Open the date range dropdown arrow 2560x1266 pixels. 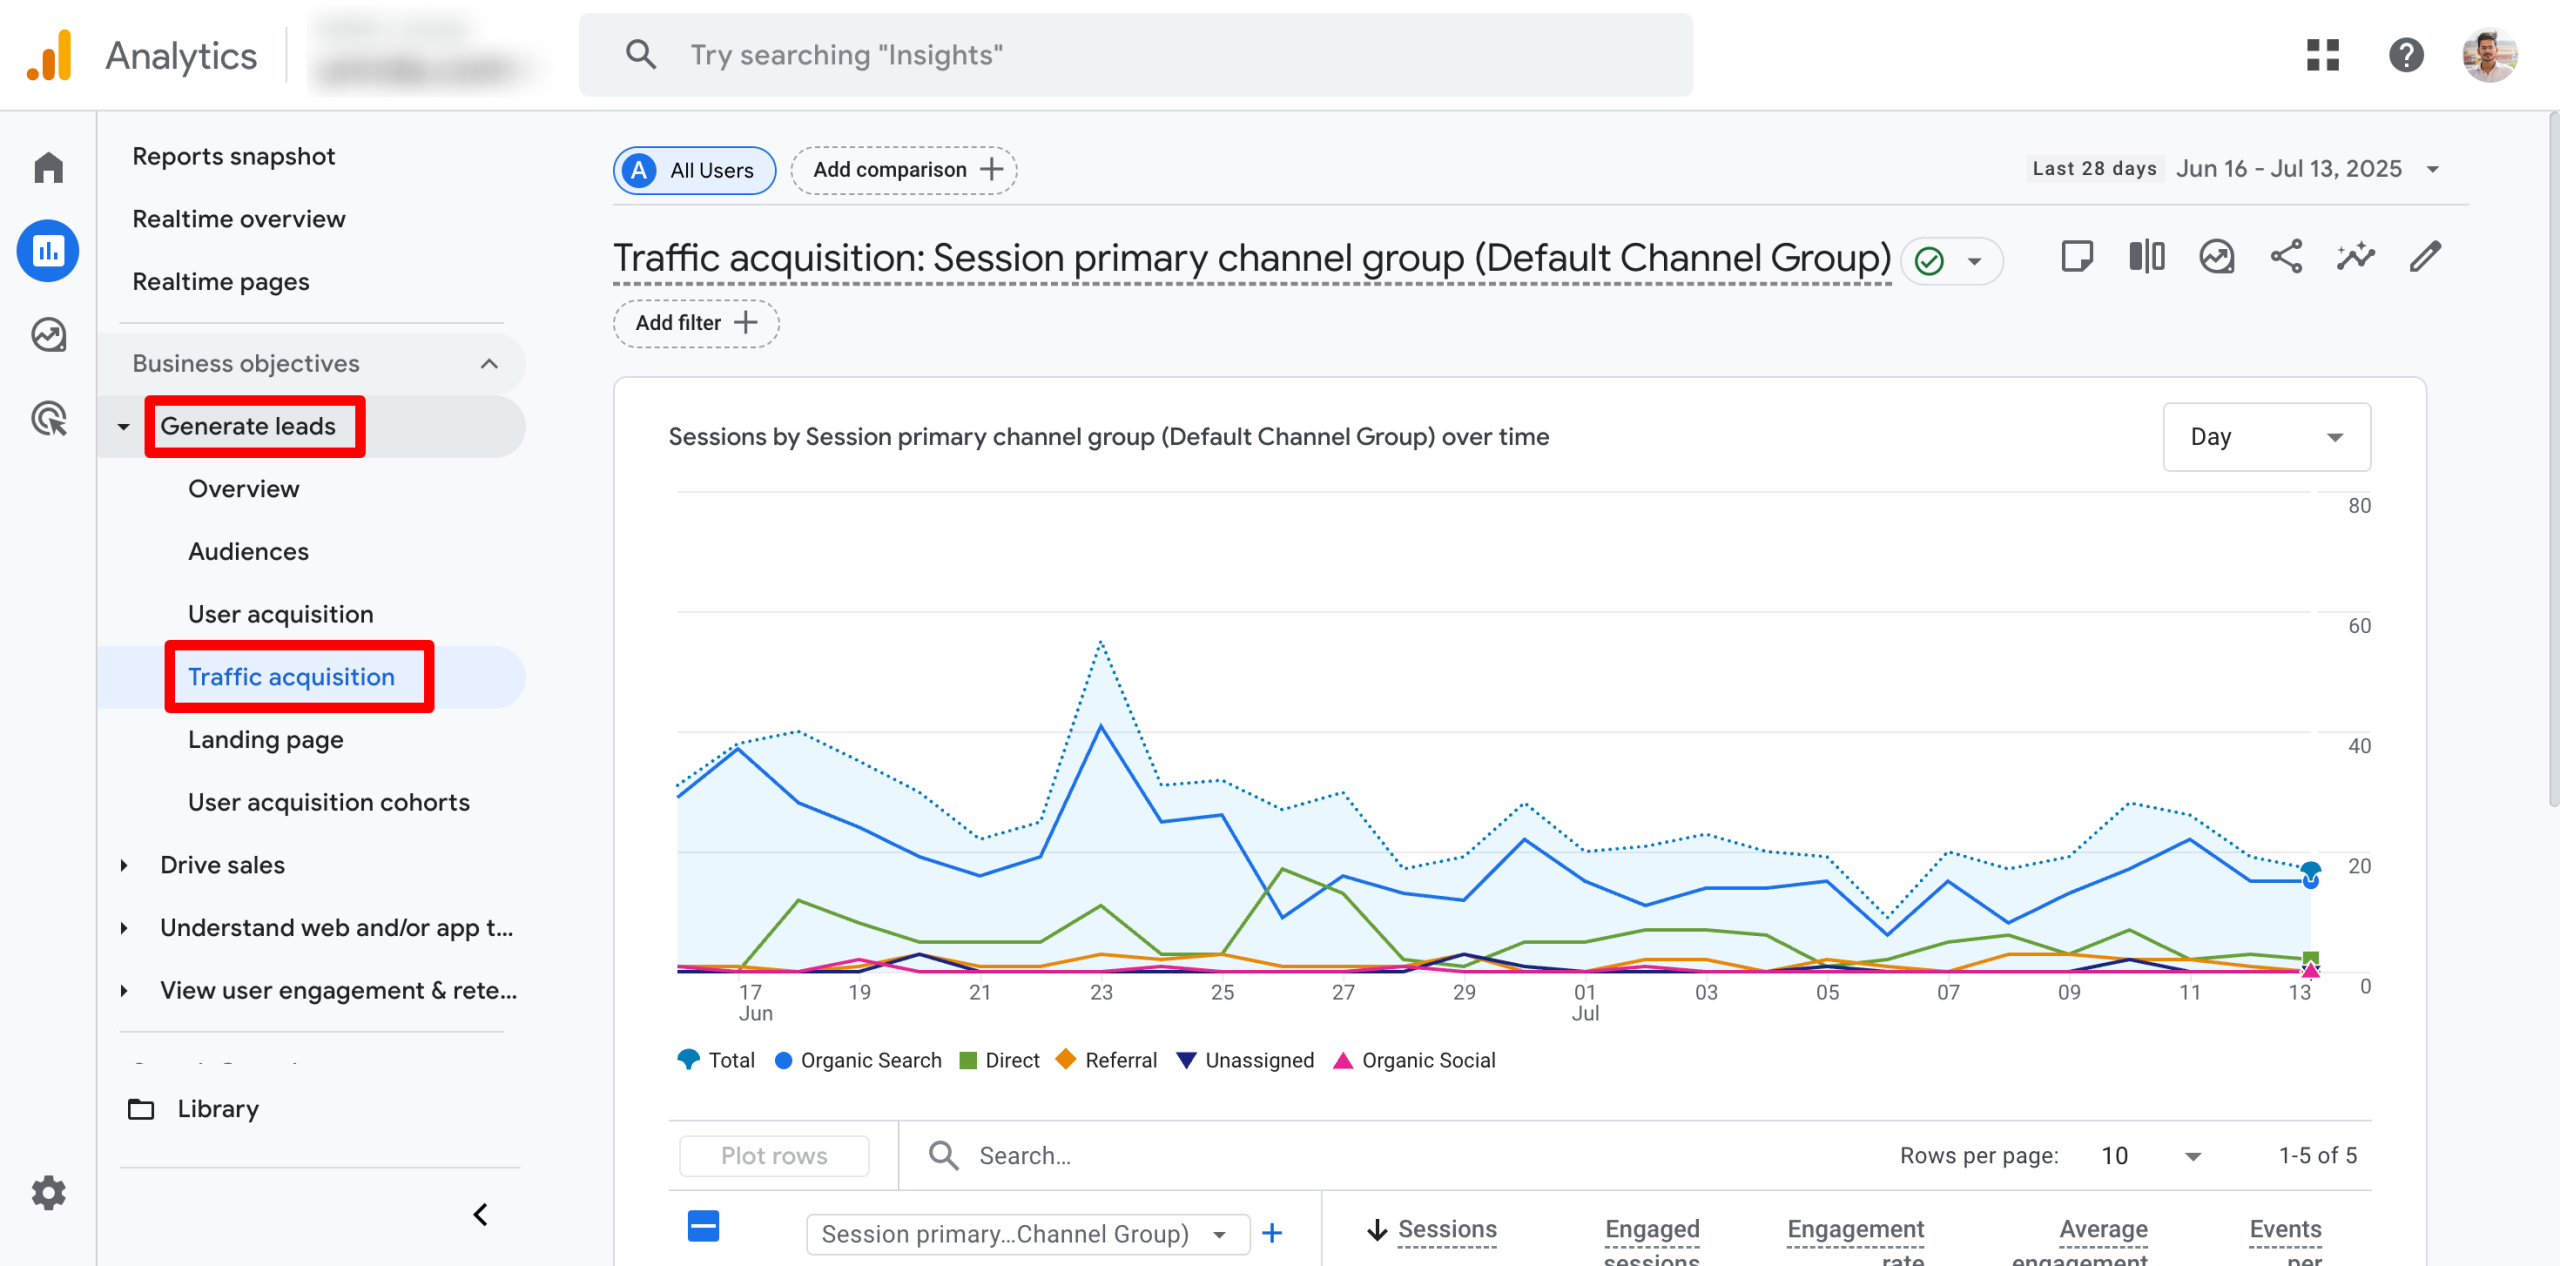tap(2432, 169)
